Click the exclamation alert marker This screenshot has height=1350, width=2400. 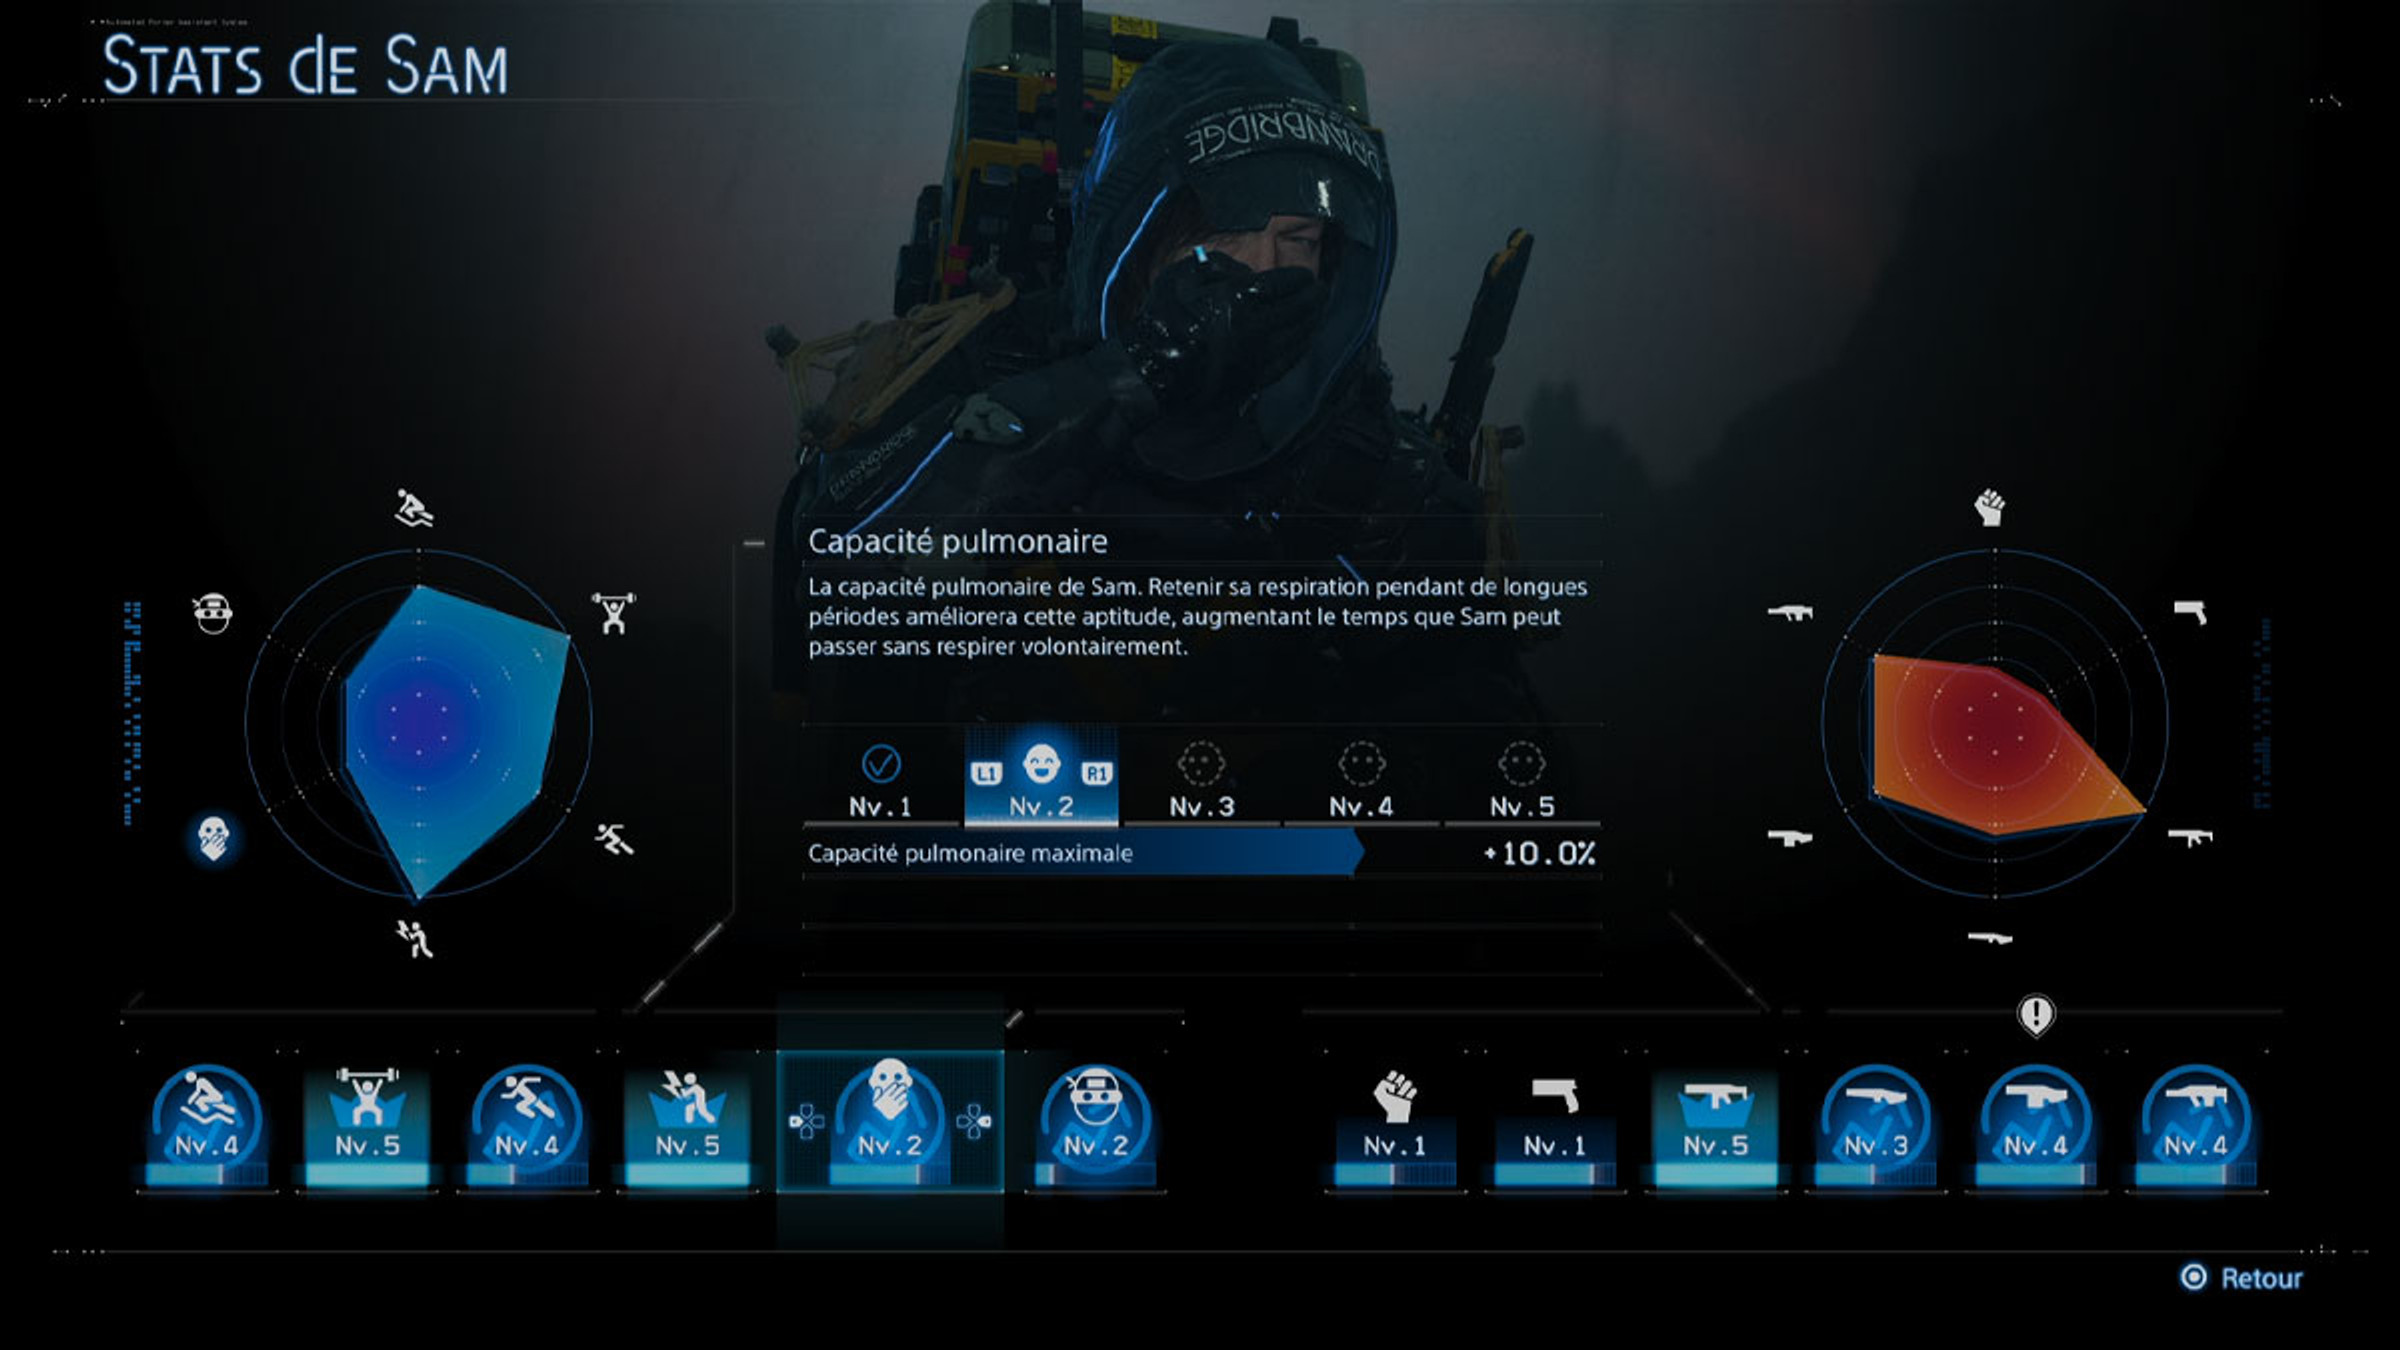click(2036, 1015)
